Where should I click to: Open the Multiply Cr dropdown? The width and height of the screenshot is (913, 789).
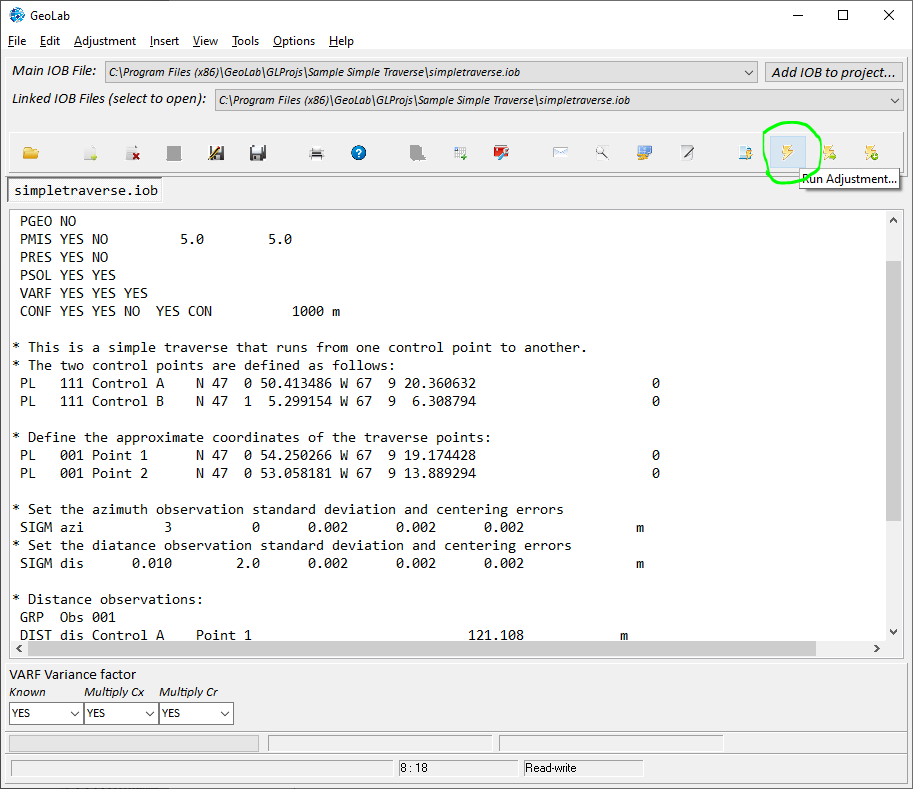click(x=225, y=713)
